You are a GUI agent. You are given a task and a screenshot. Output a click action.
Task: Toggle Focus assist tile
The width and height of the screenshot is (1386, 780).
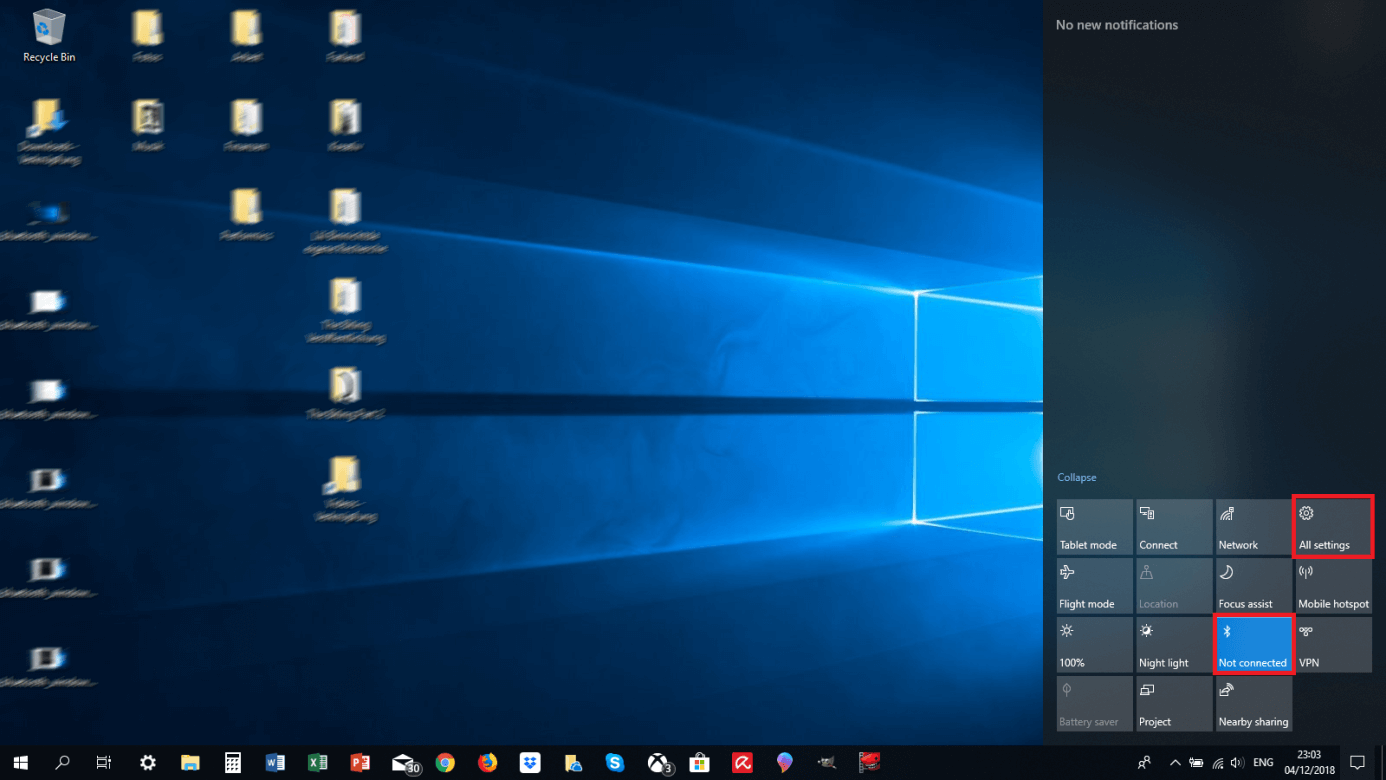coord(1254,586)
